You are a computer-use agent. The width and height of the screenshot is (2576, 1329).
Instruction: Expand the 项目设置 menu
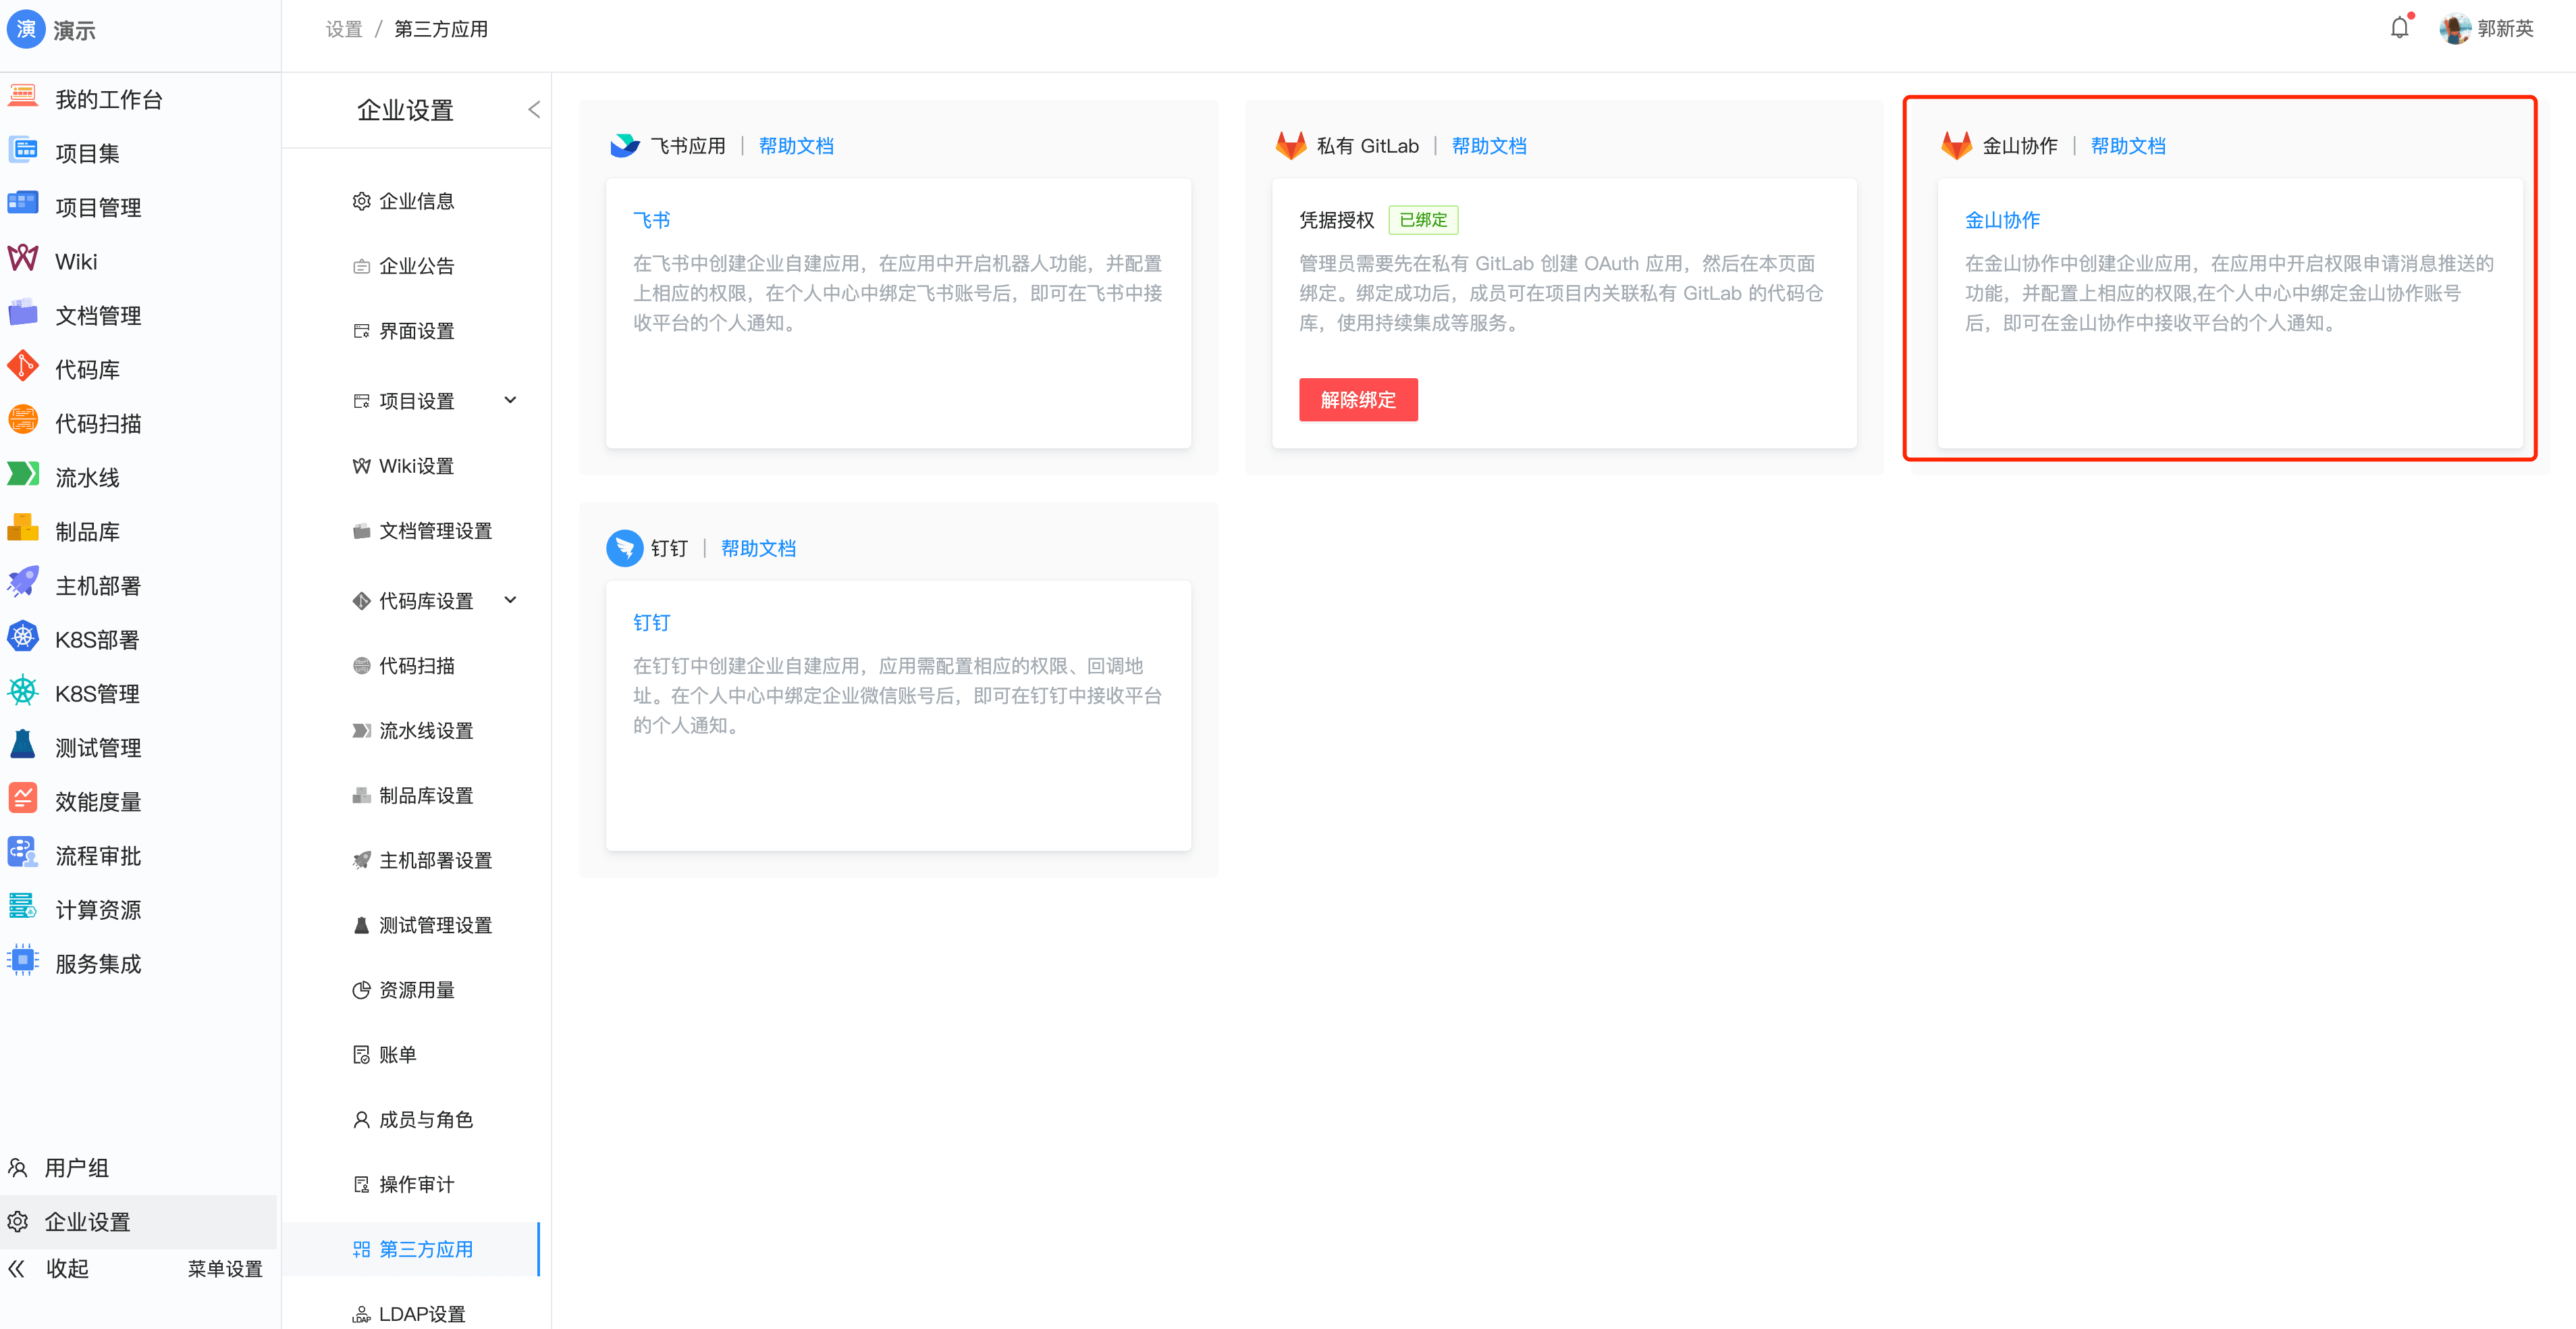(x=510, y=399)
